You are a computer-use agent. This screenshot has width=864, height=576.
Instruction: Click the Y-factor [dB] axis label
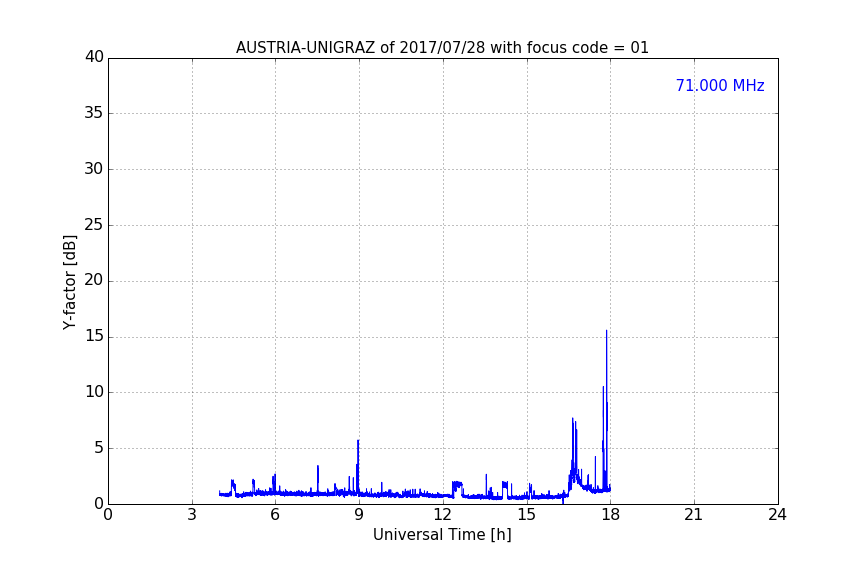tap(69, 282)
